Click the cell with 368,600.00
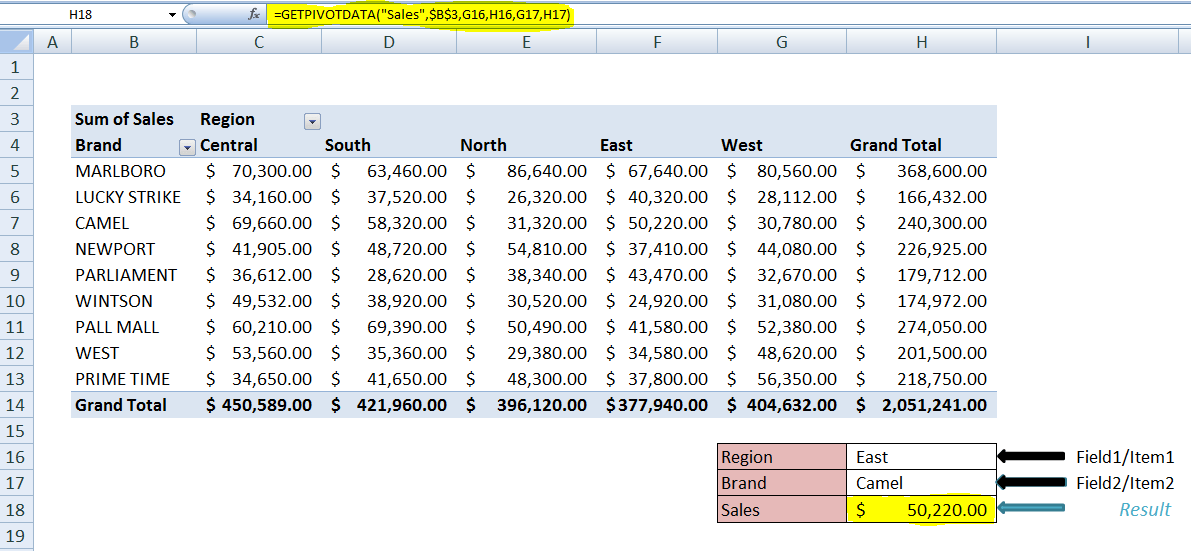The height and width of the screenshot is (551, 1191). (x=921, y=172)
